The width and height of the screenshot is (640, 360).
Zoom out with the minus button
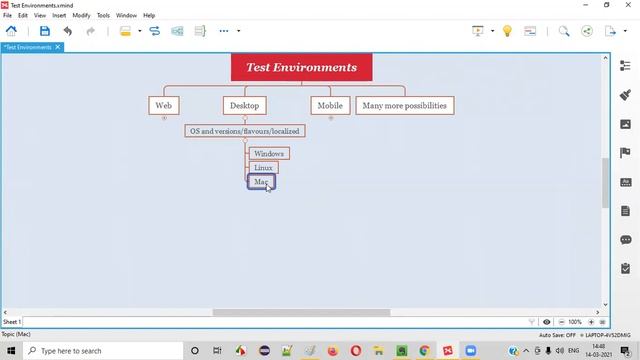coord(561,322)
